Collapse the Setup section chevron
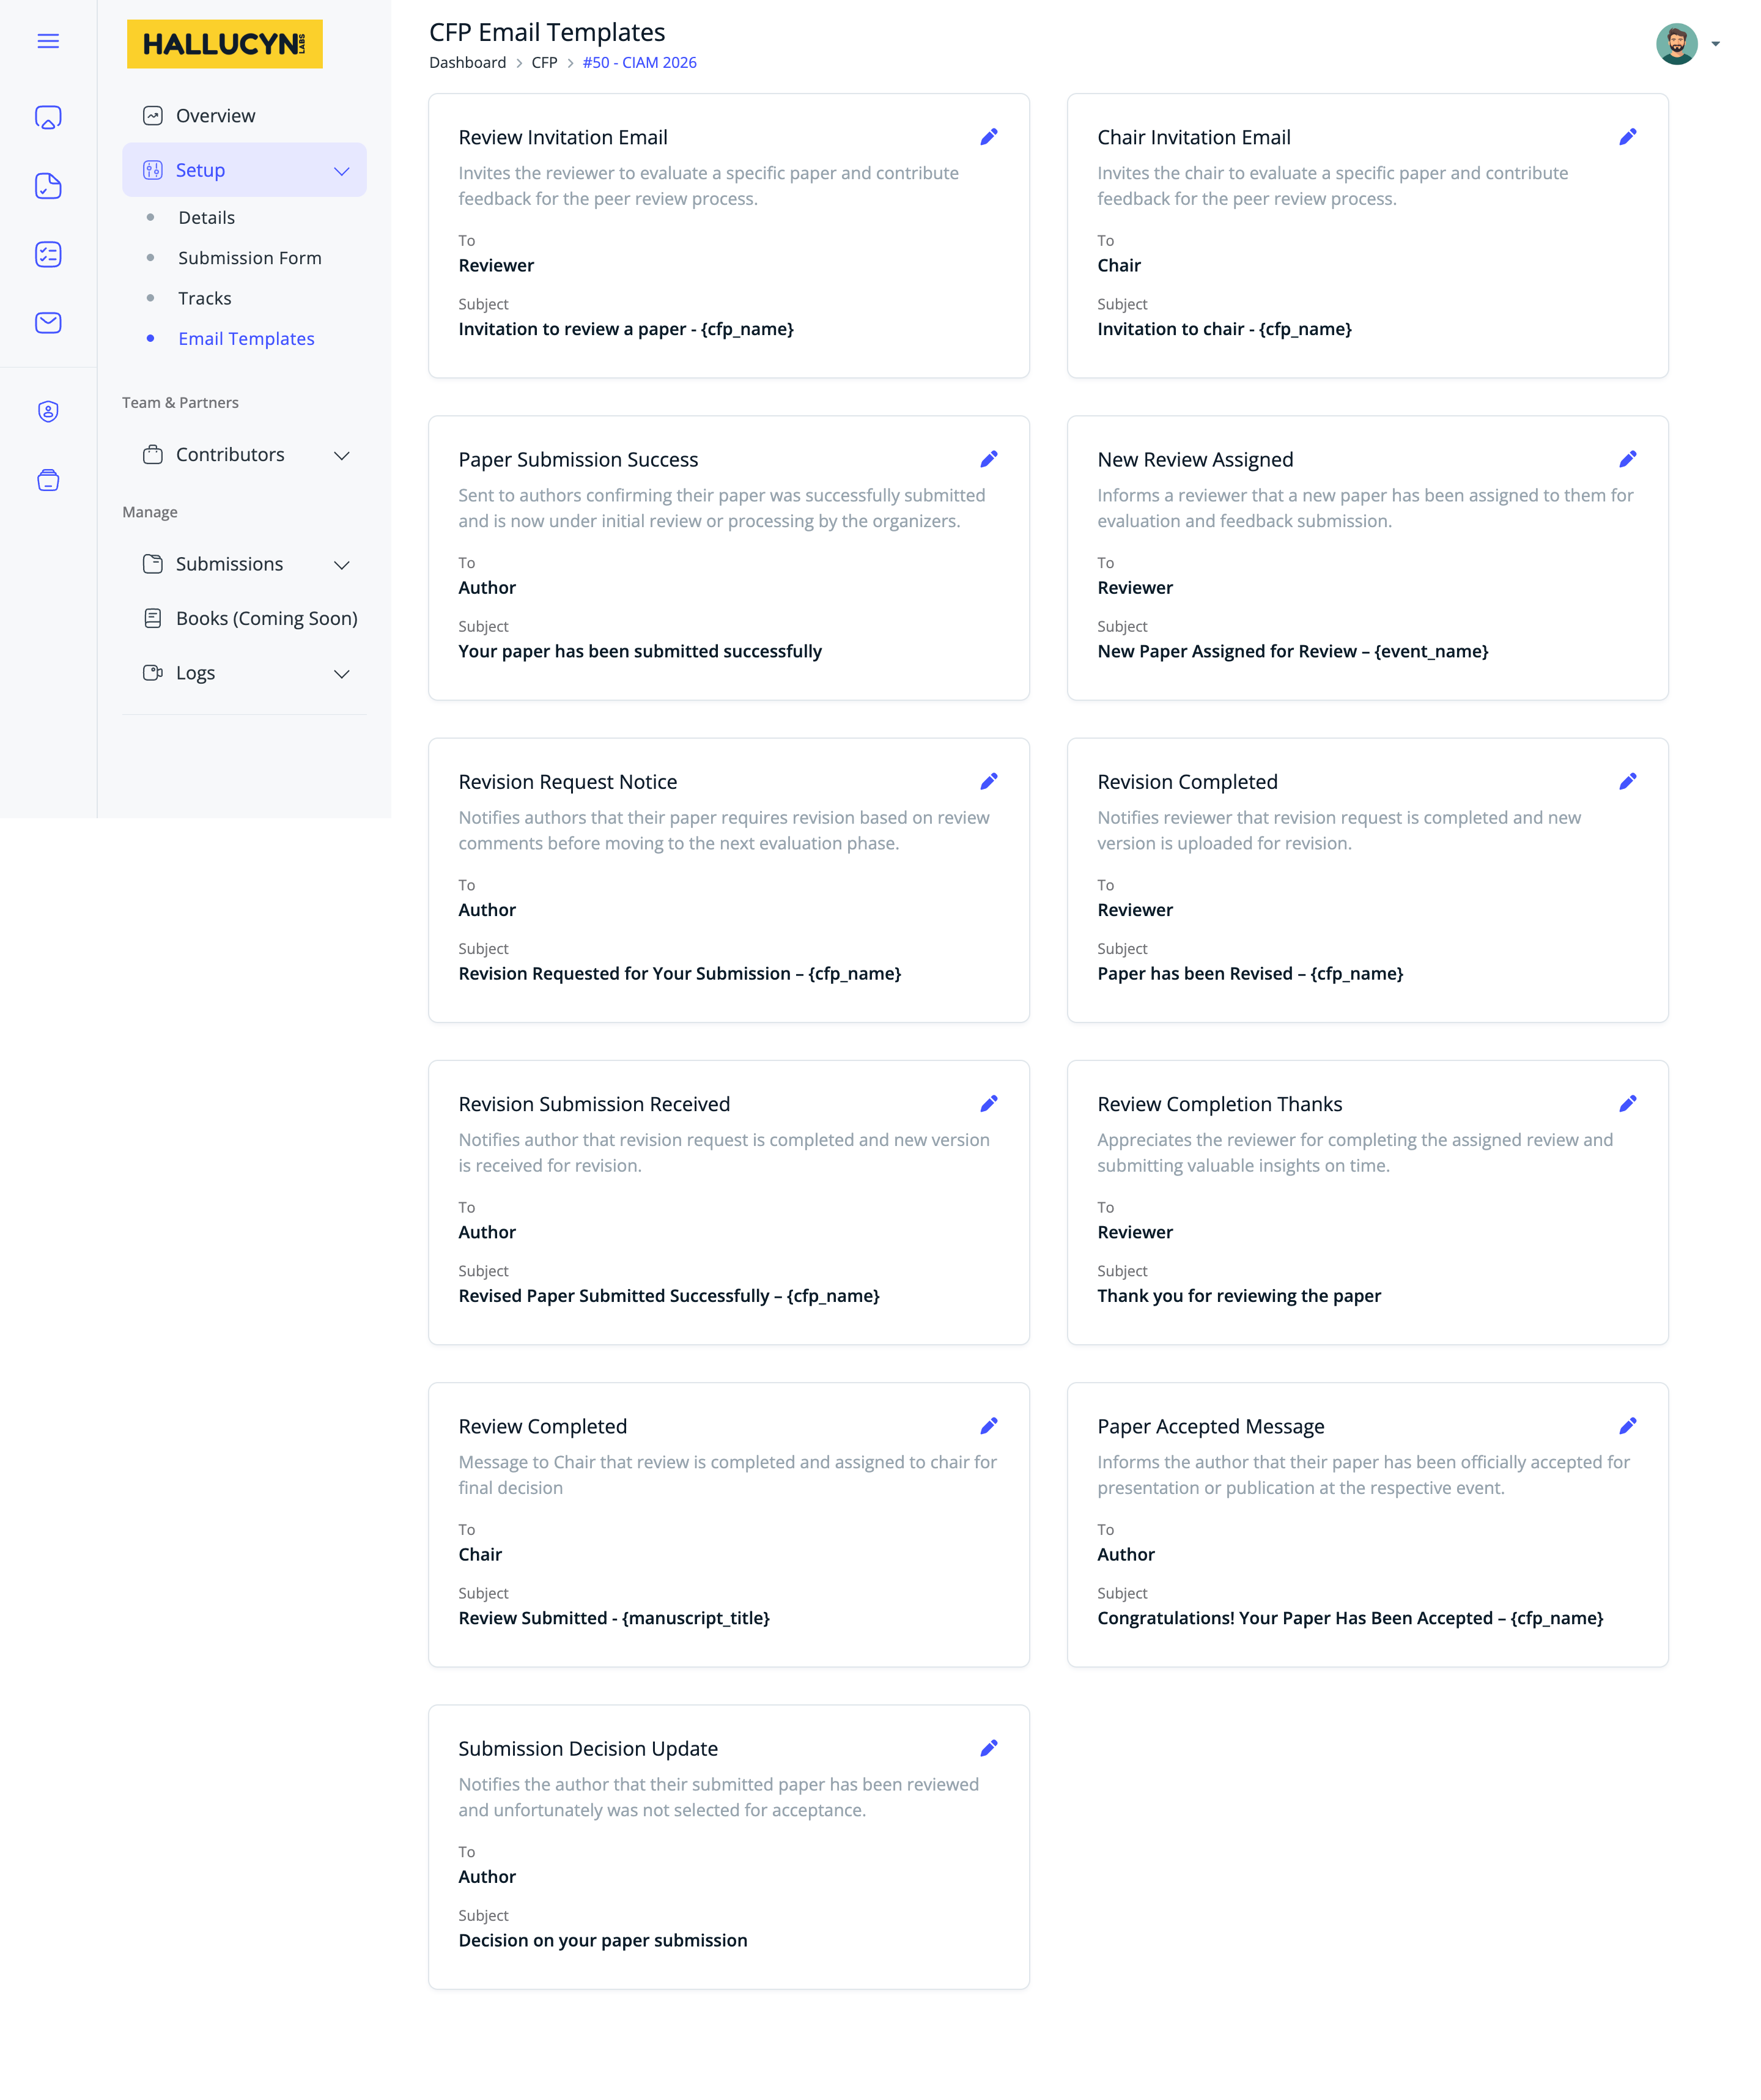 click(341, 170)
